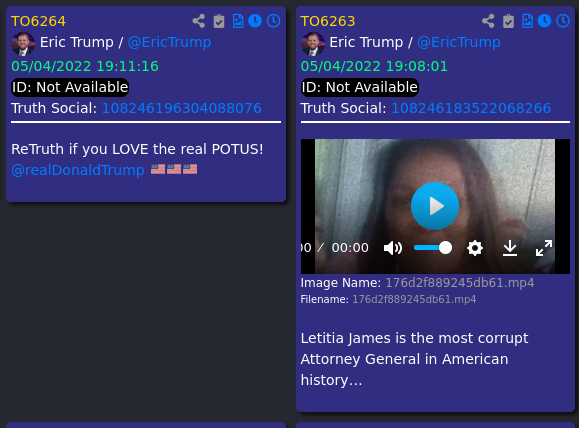Open Truth Social link 108246196304088076
This screenshot has height=428, width=579.
pos(182,108)
